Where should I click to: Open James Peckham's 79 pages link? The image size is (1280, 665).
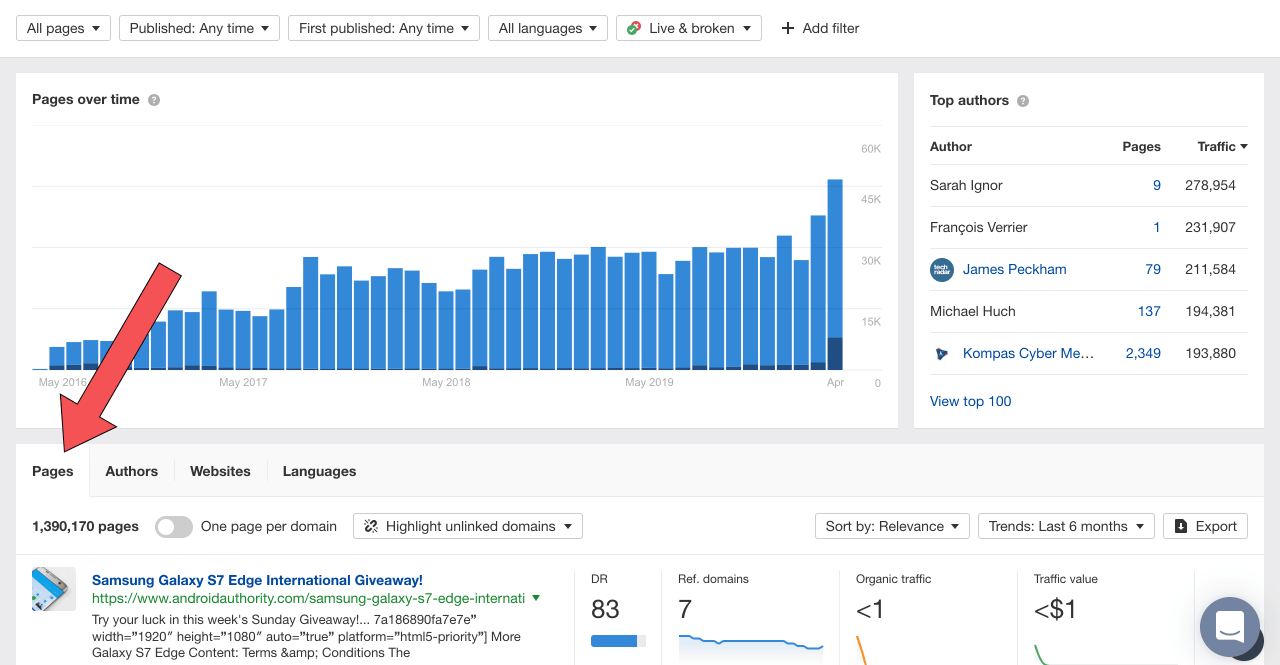tap(1153, 269)
